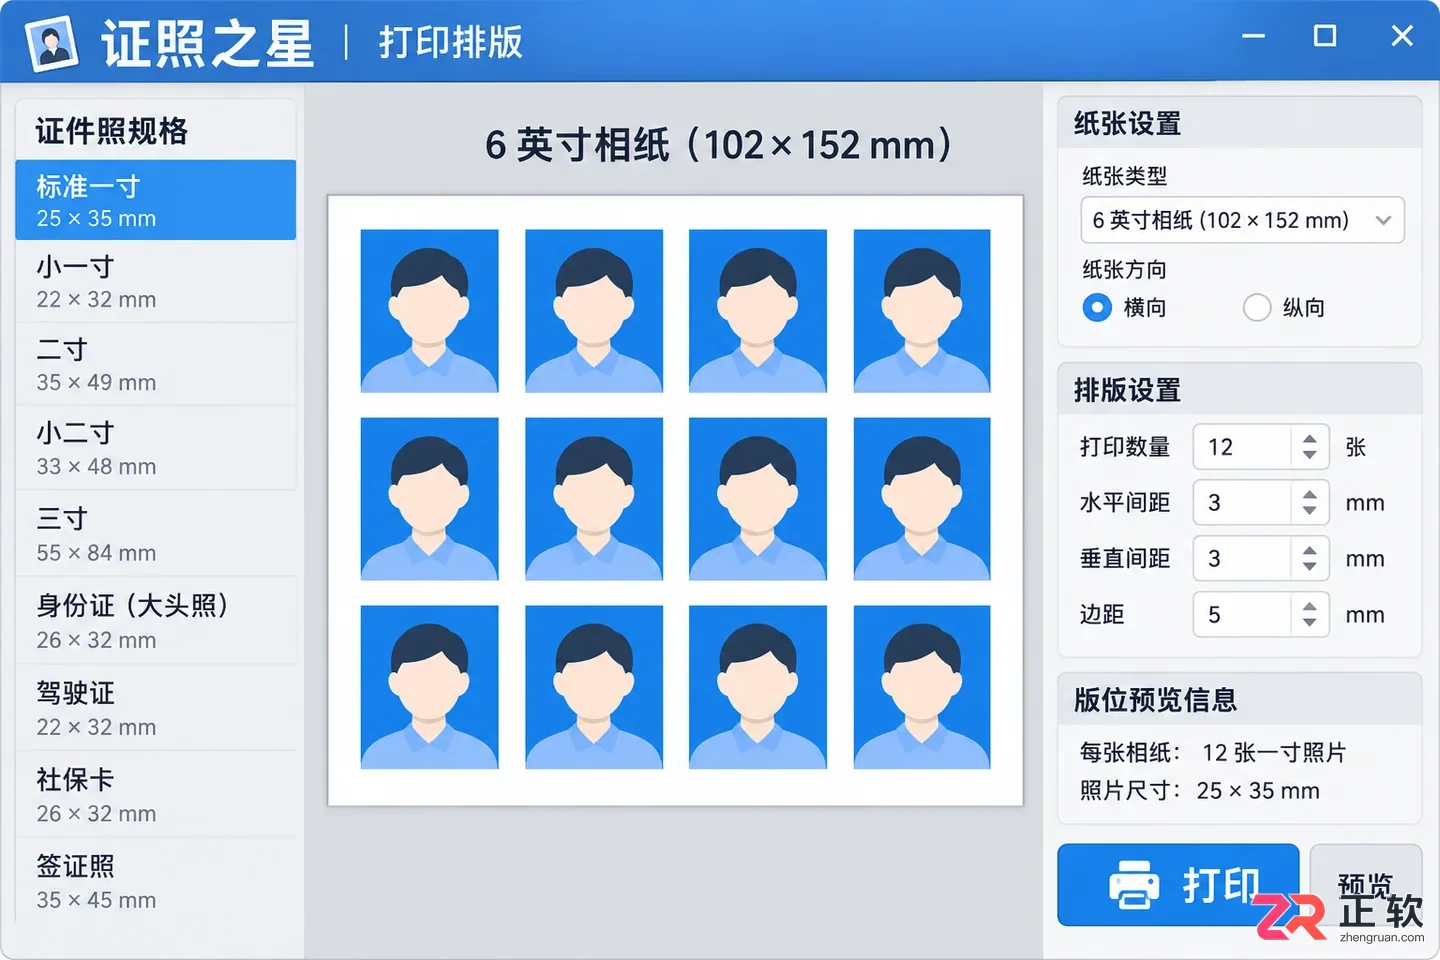
Task: Maximize the 证照之星 window
Action: pyautogui.click(x=1325, y=36)
